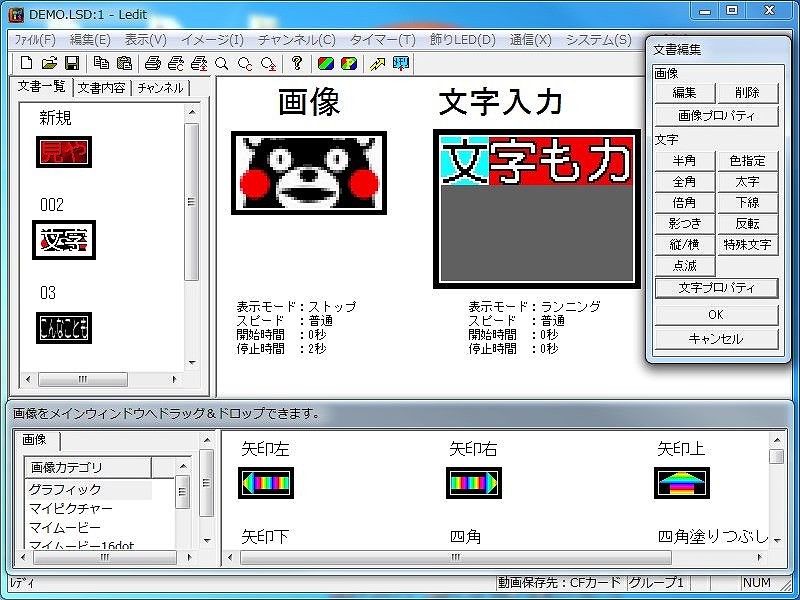Viewport: 800px width, 600px height.
Task: Toggle 反転 inverted text style
Action: coord(747,224)
